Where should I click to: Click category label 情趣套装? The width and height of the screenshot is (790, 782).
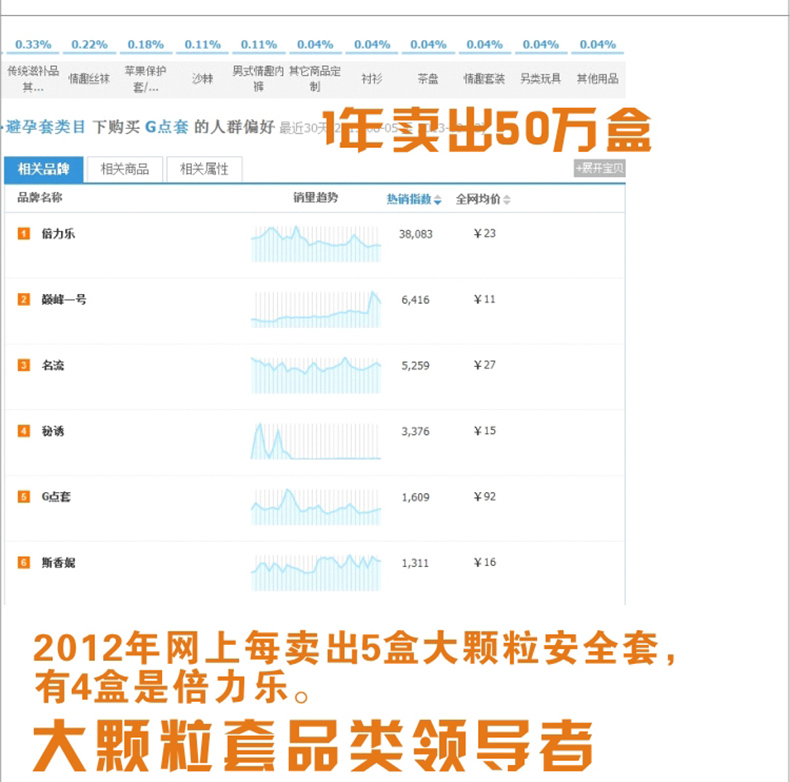click(484, 79)
